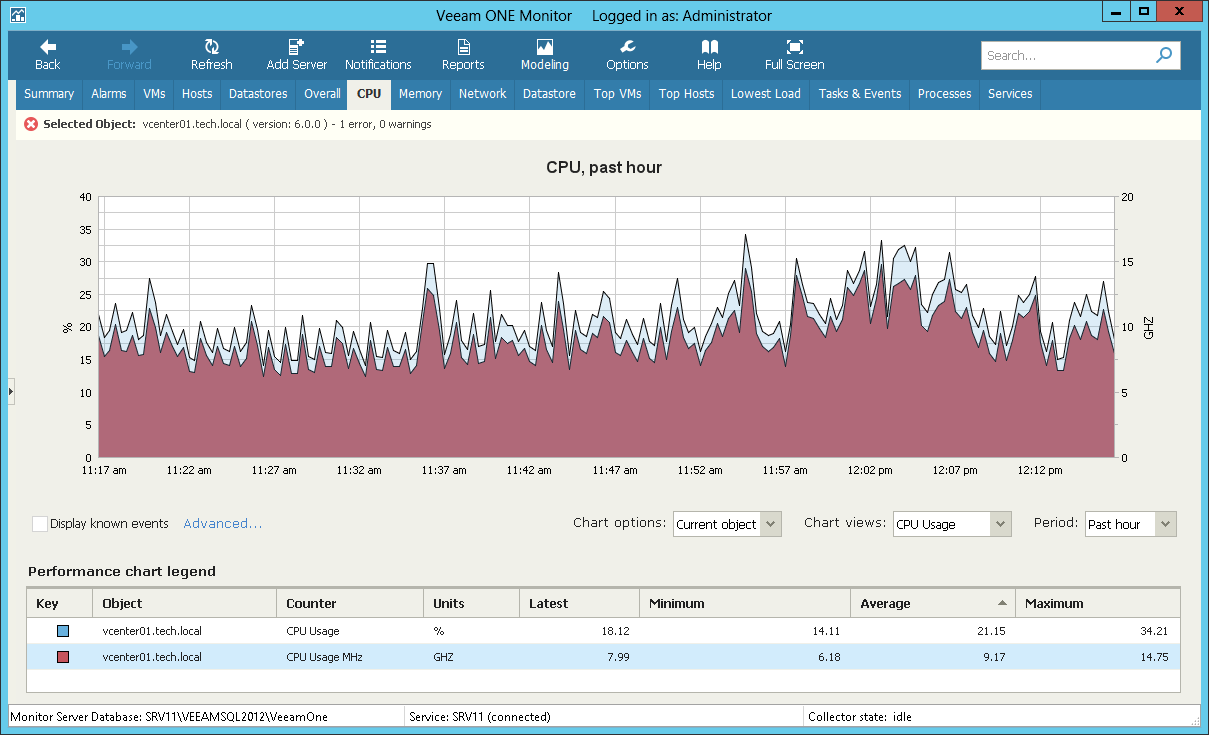Viewport: 1209px width, 735px height.
Task: Click the 18.12 latest value
Action: [x=613, y=631]
